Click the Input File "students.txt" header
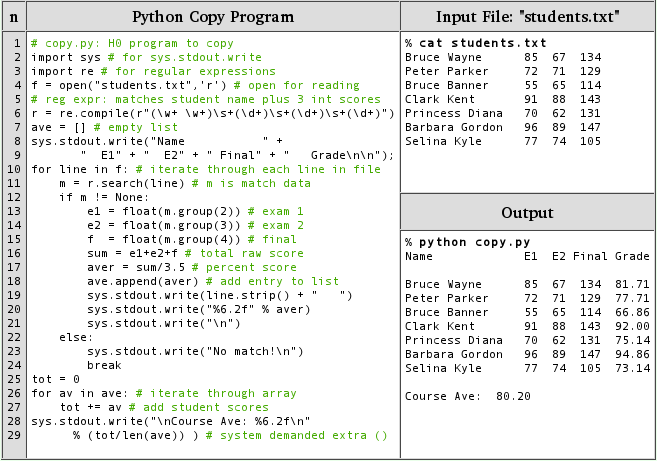The image size is (657, 461). tap(527, 17)
